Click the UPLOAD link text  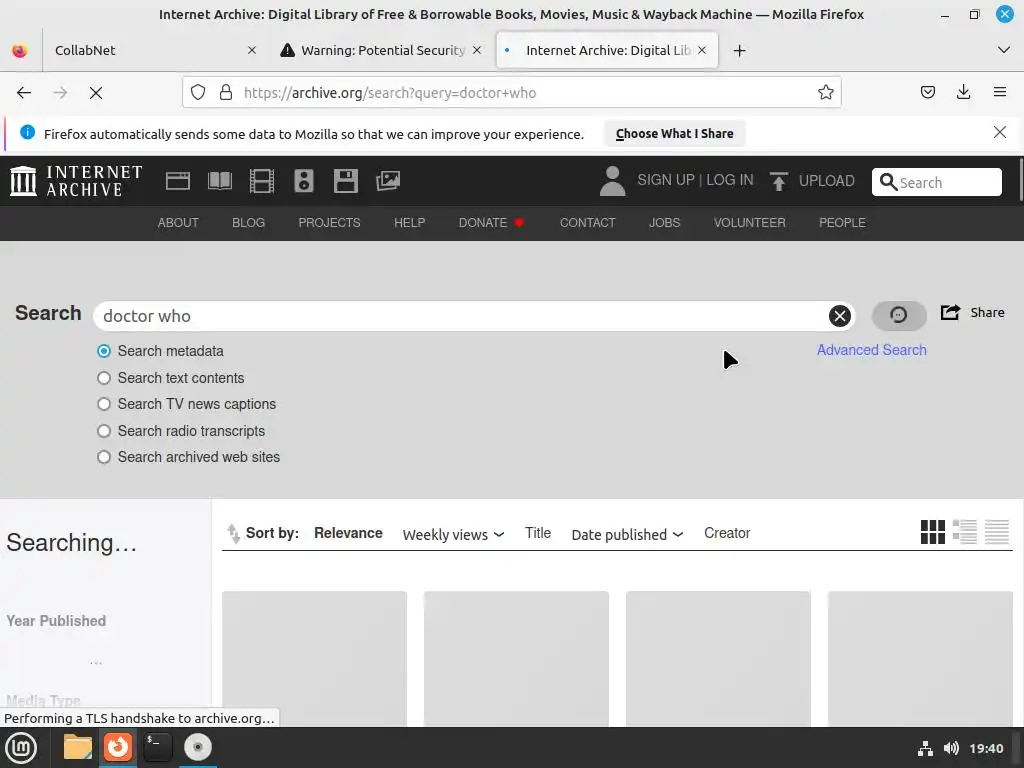pyautogui.click(x=826, y=181)
